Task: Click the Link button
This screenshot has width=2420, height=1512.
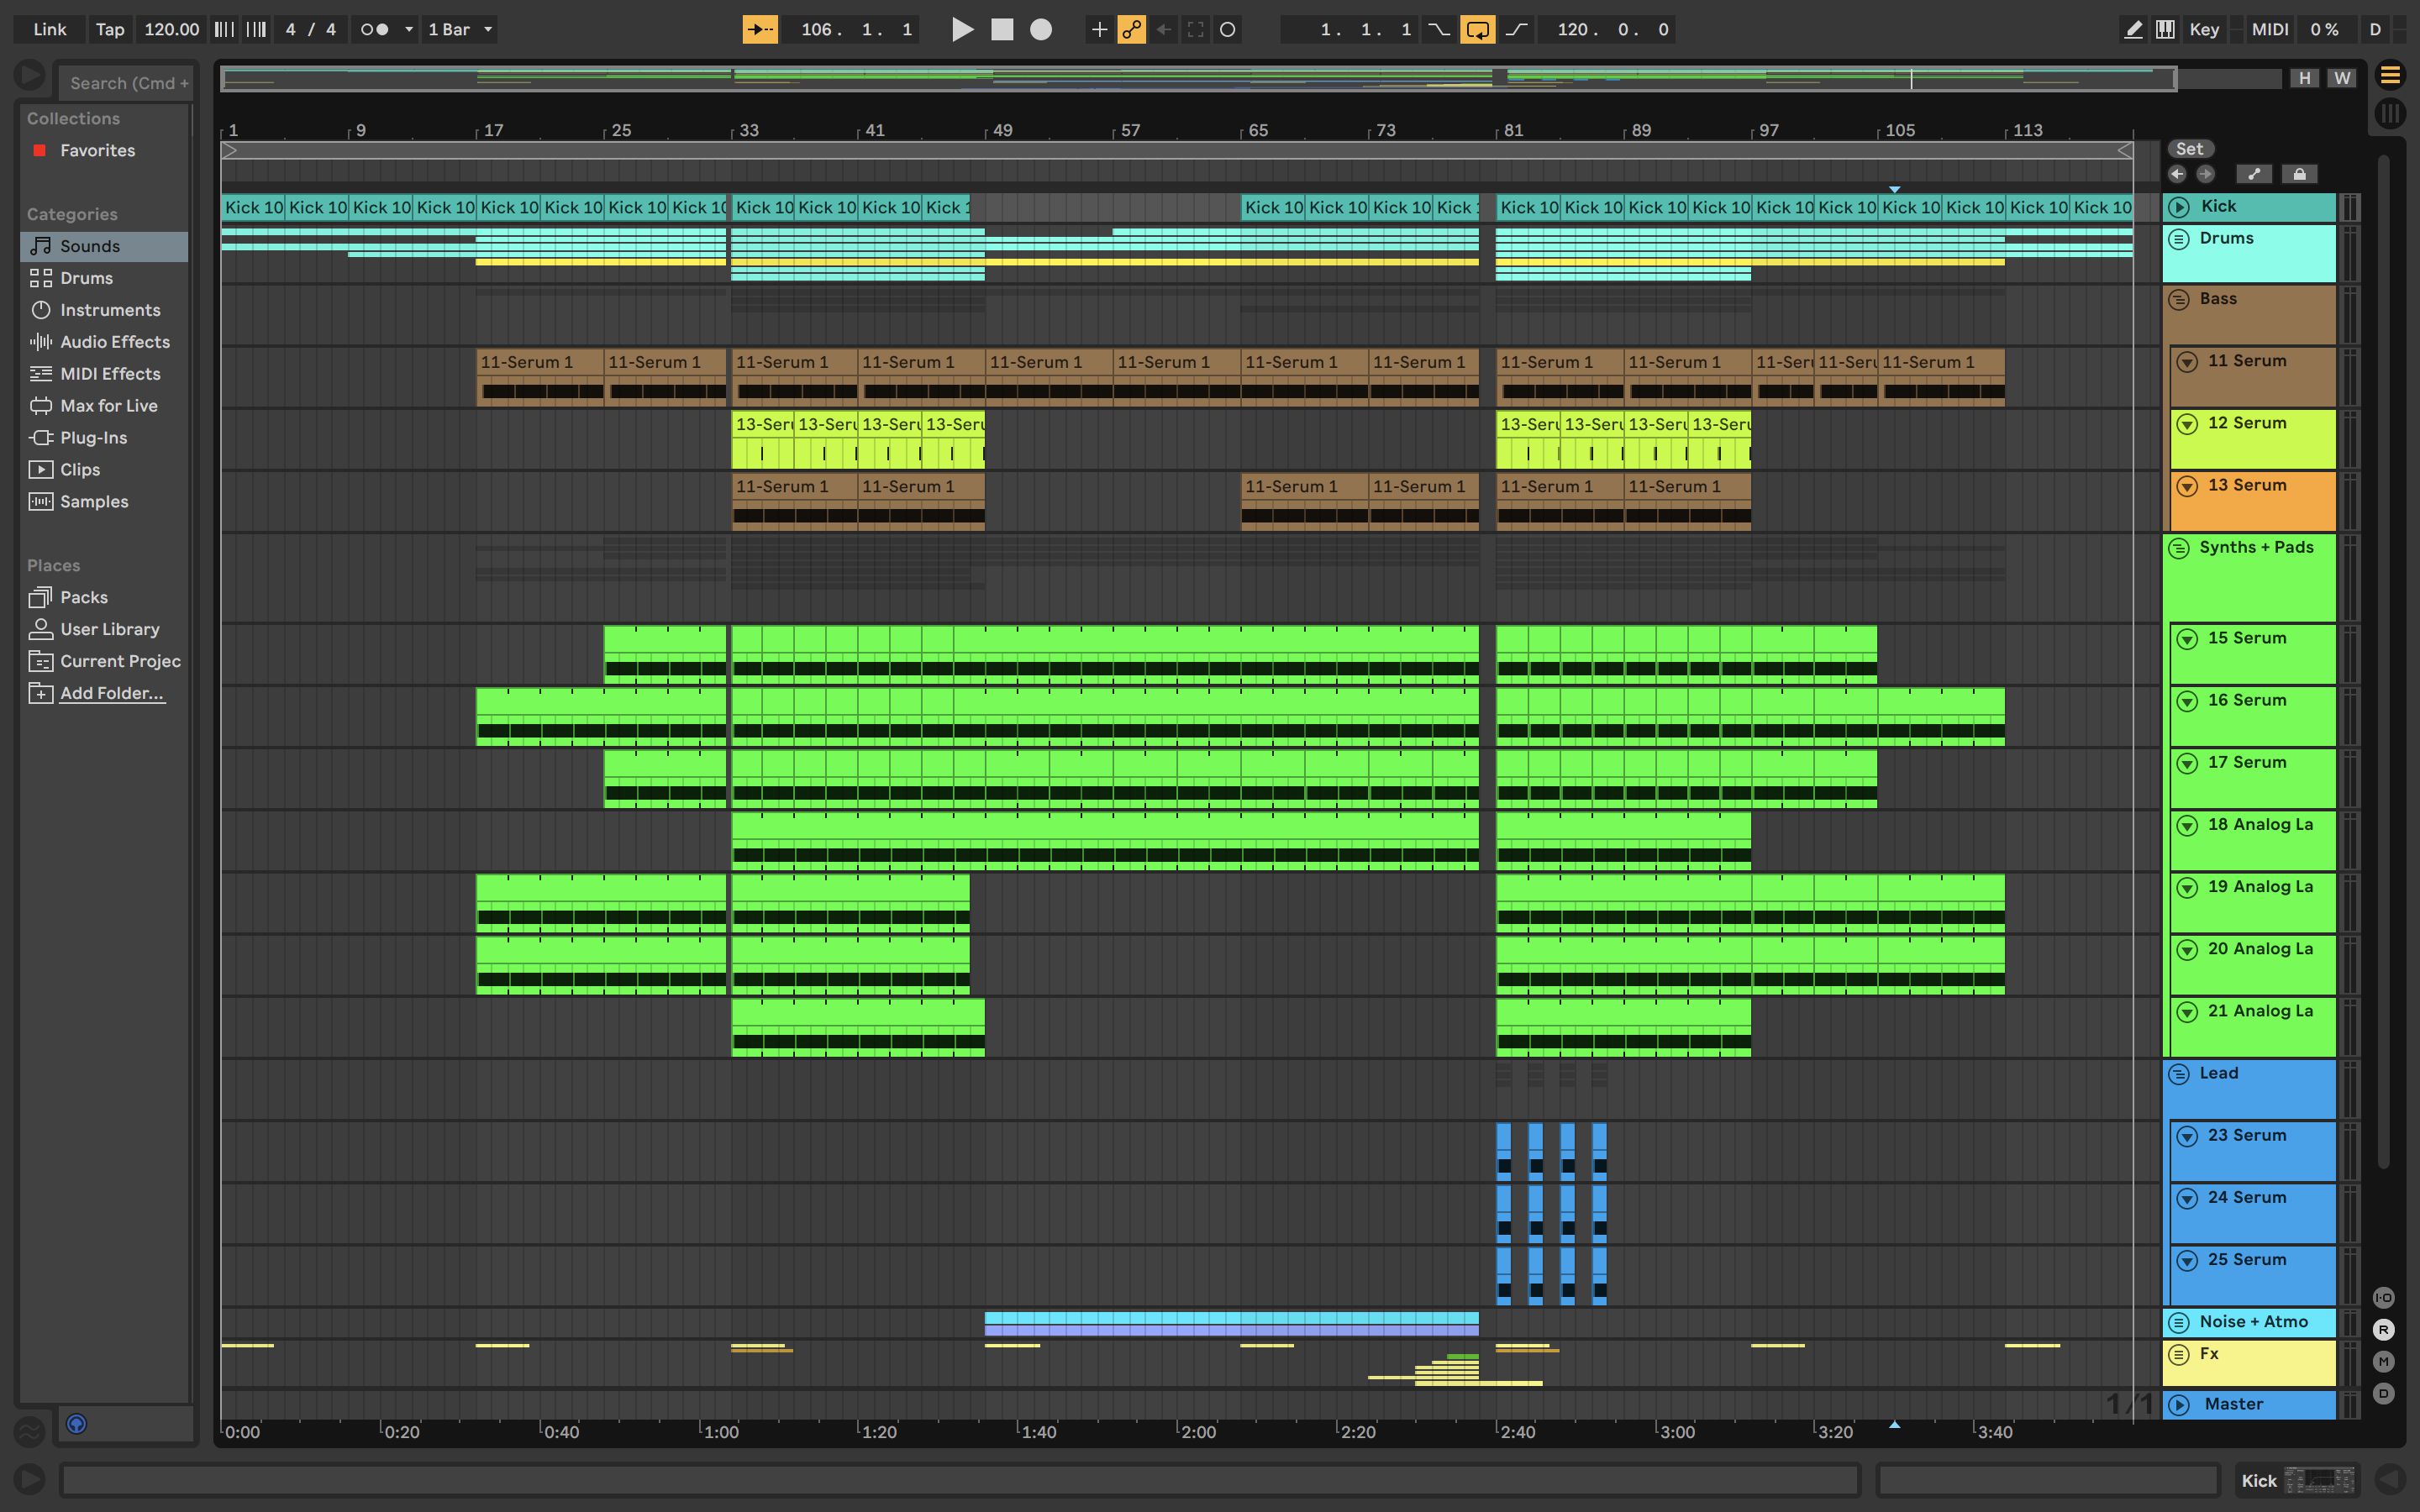Action: point(50,29)
